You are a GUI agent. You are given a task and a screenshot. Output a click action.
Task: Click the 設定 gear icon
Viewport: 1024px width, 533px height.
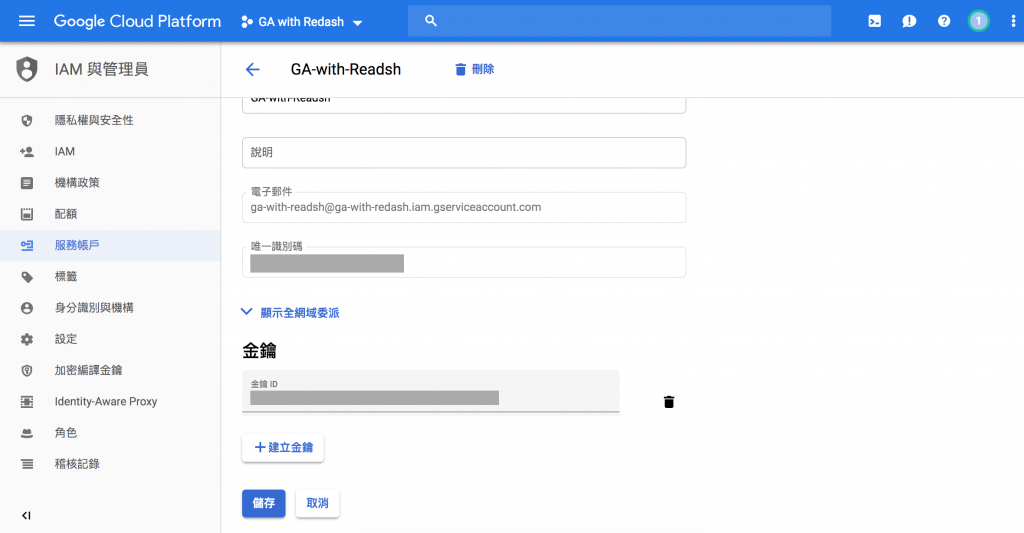[x=27, y=339]
